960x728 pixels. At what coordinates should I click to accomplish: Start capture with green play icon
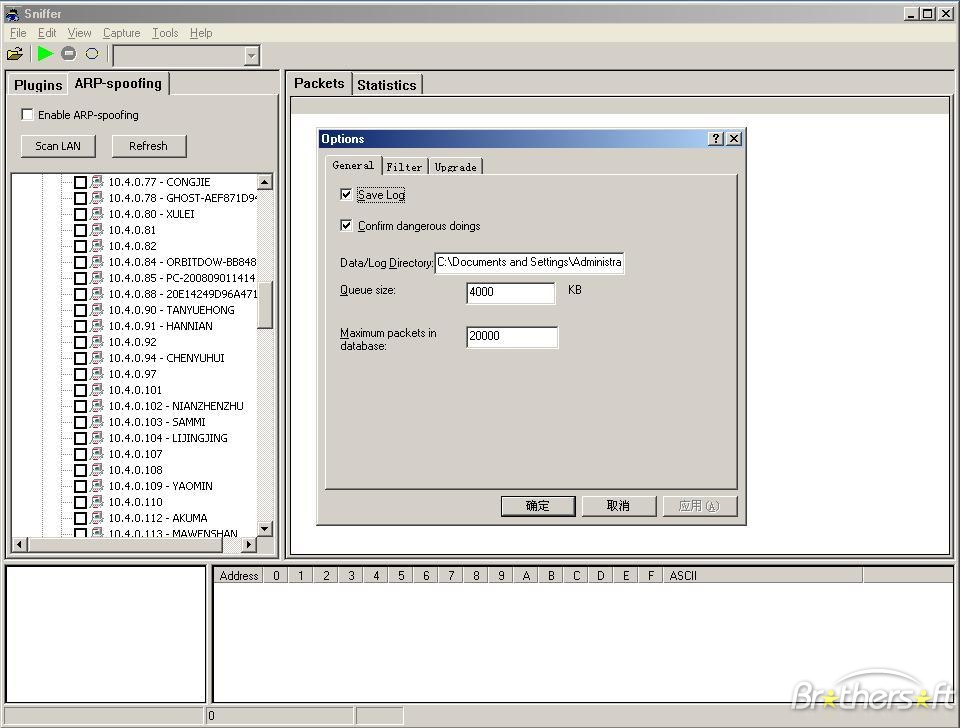[45, 54]
